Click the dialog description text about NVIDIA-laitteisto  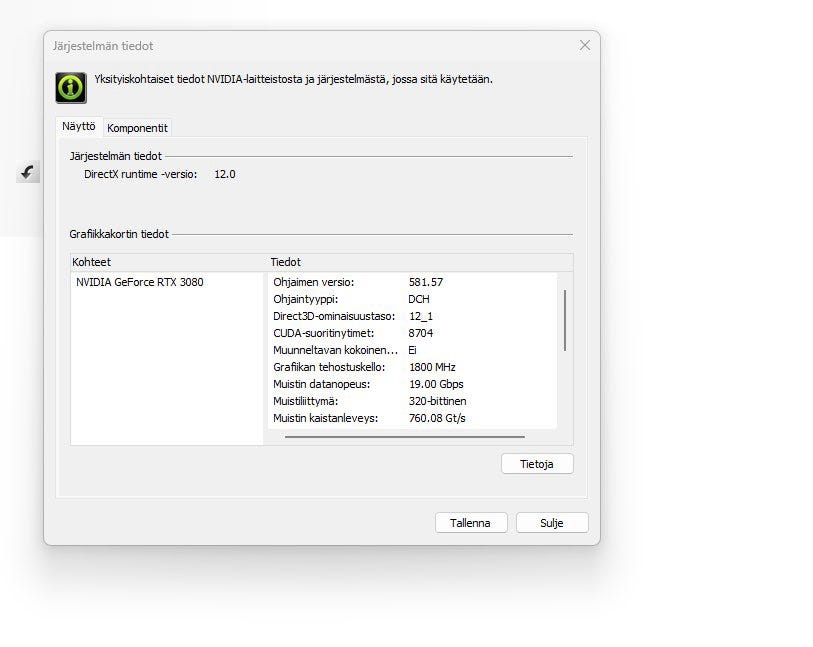pyautogui.click(x=293, y=79)
